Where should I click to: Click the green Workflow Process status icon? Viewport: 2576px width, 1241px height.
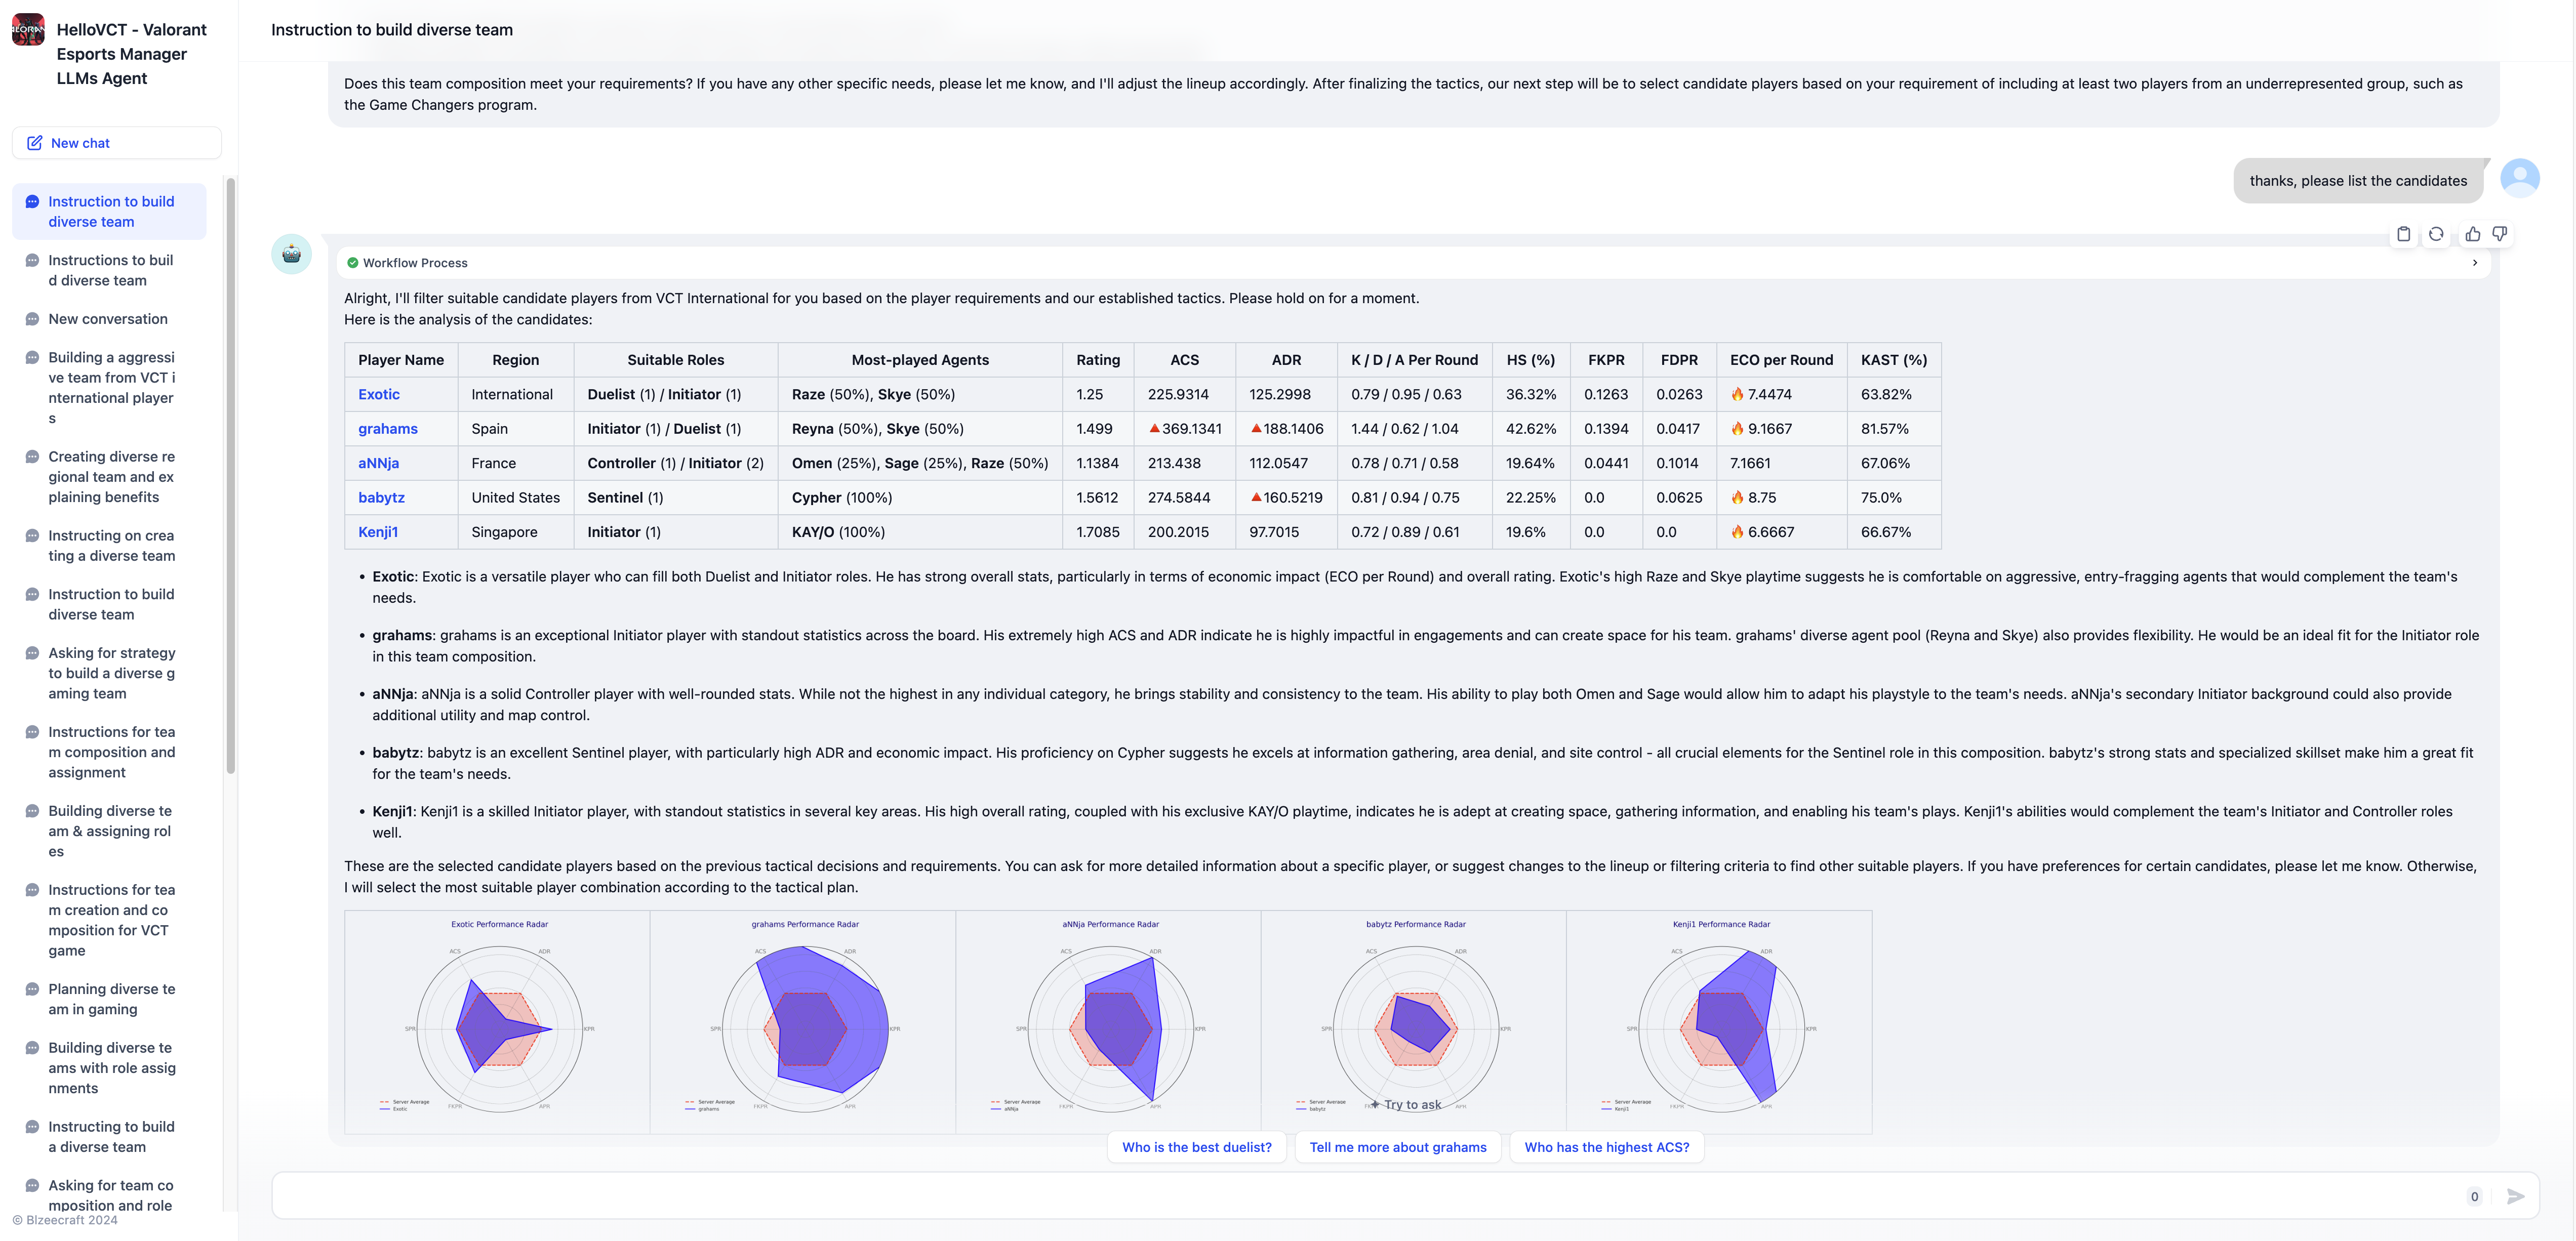[352, 263]
